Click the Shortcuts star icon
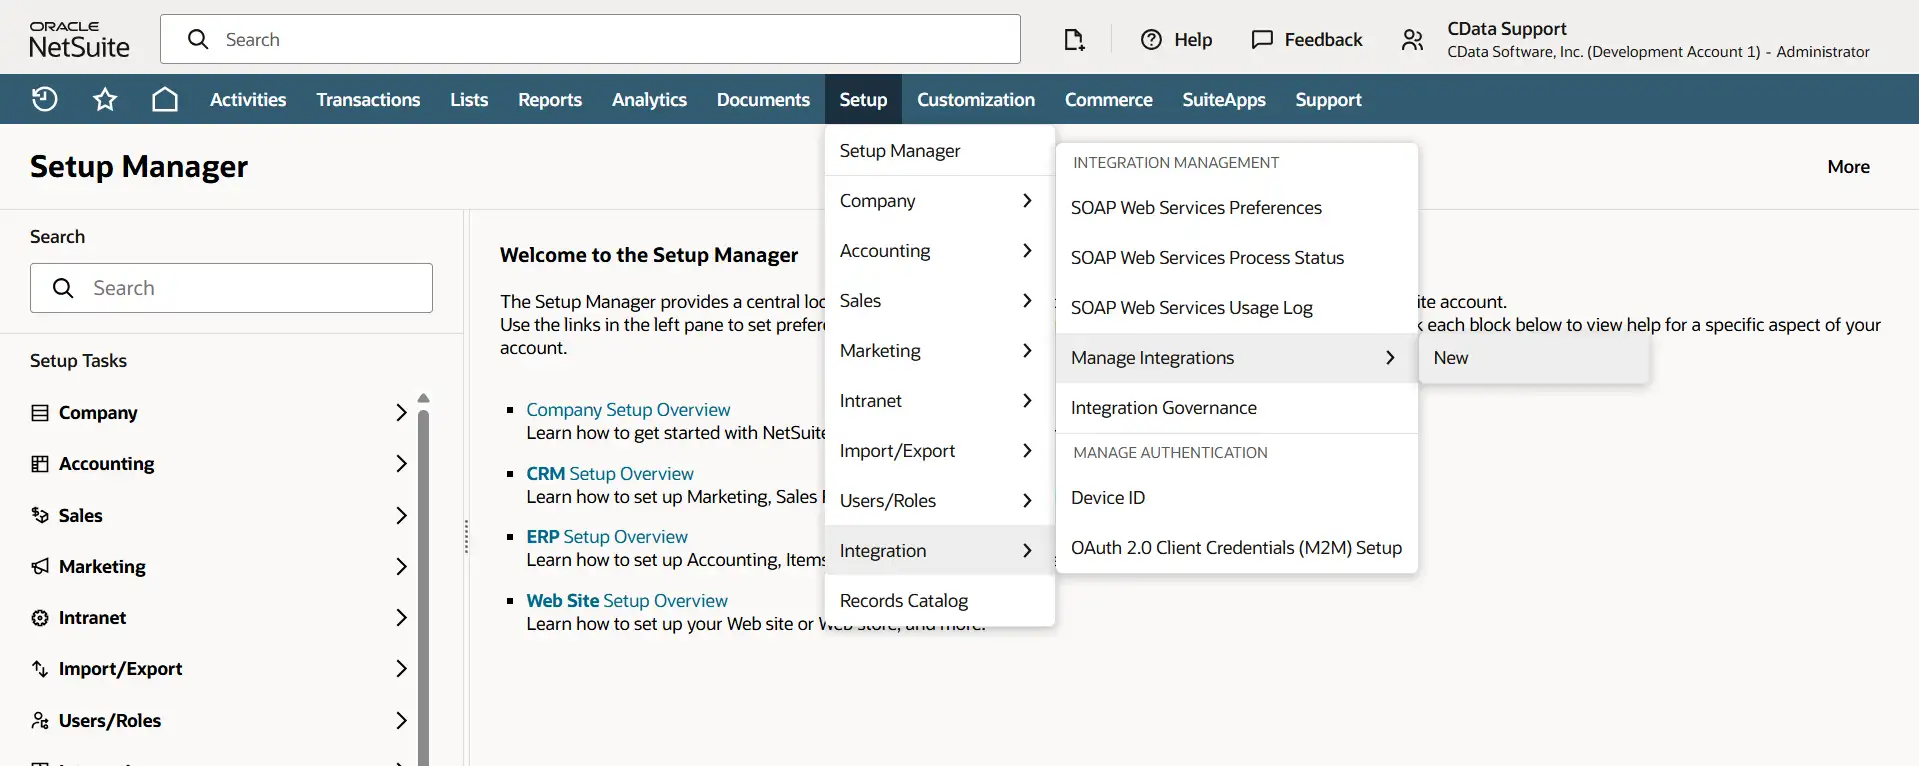This screenshot has width=1919, height=766. tap(105, 99)
